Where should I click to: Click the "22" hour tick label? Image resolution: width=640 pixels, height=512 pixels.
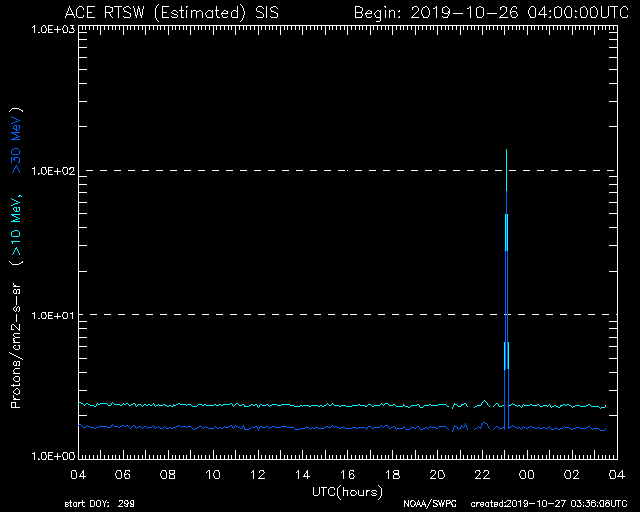coord(482,475)
